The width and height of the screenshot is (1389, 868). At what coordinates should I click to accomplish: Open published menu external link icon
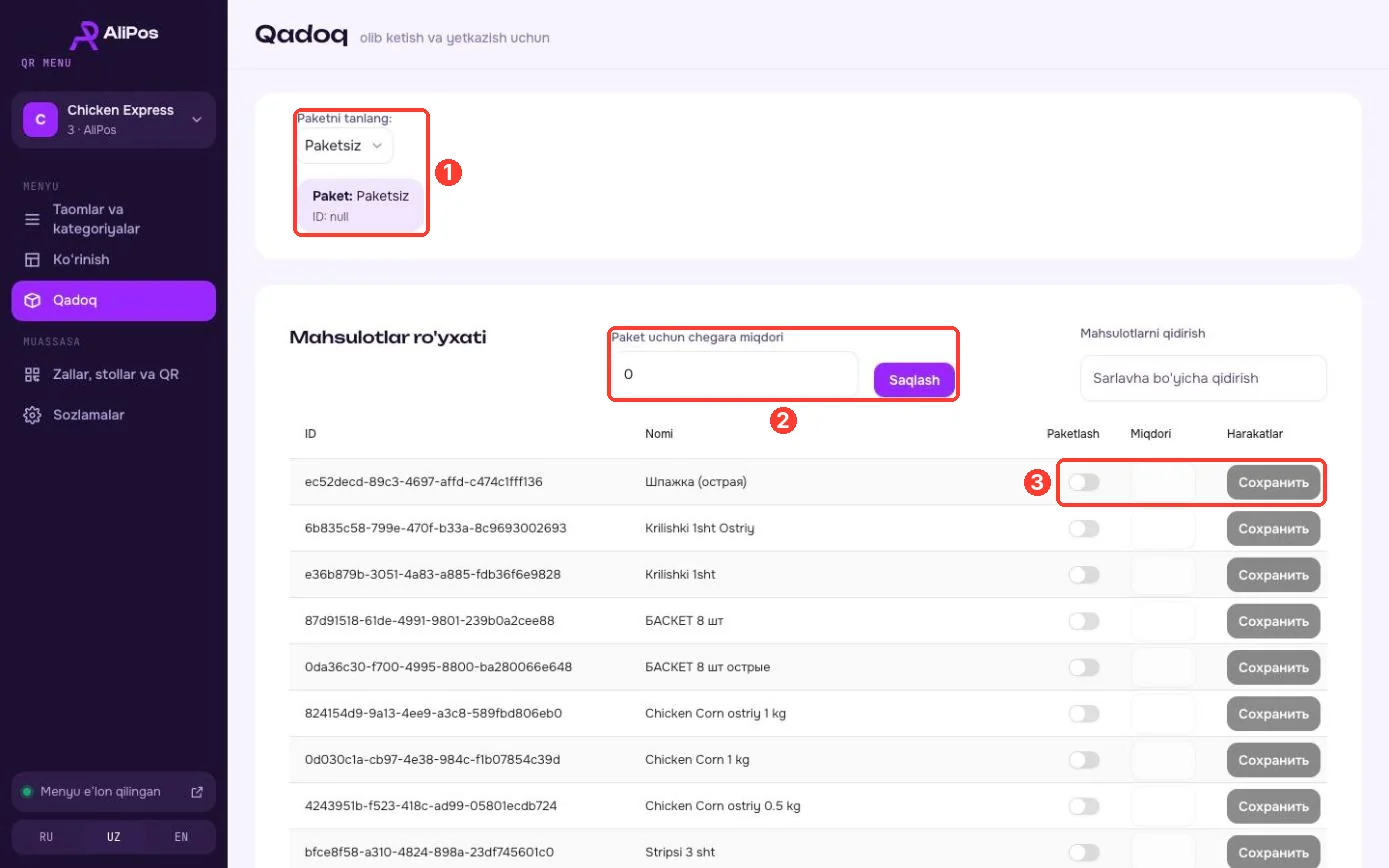pos(197,792)
